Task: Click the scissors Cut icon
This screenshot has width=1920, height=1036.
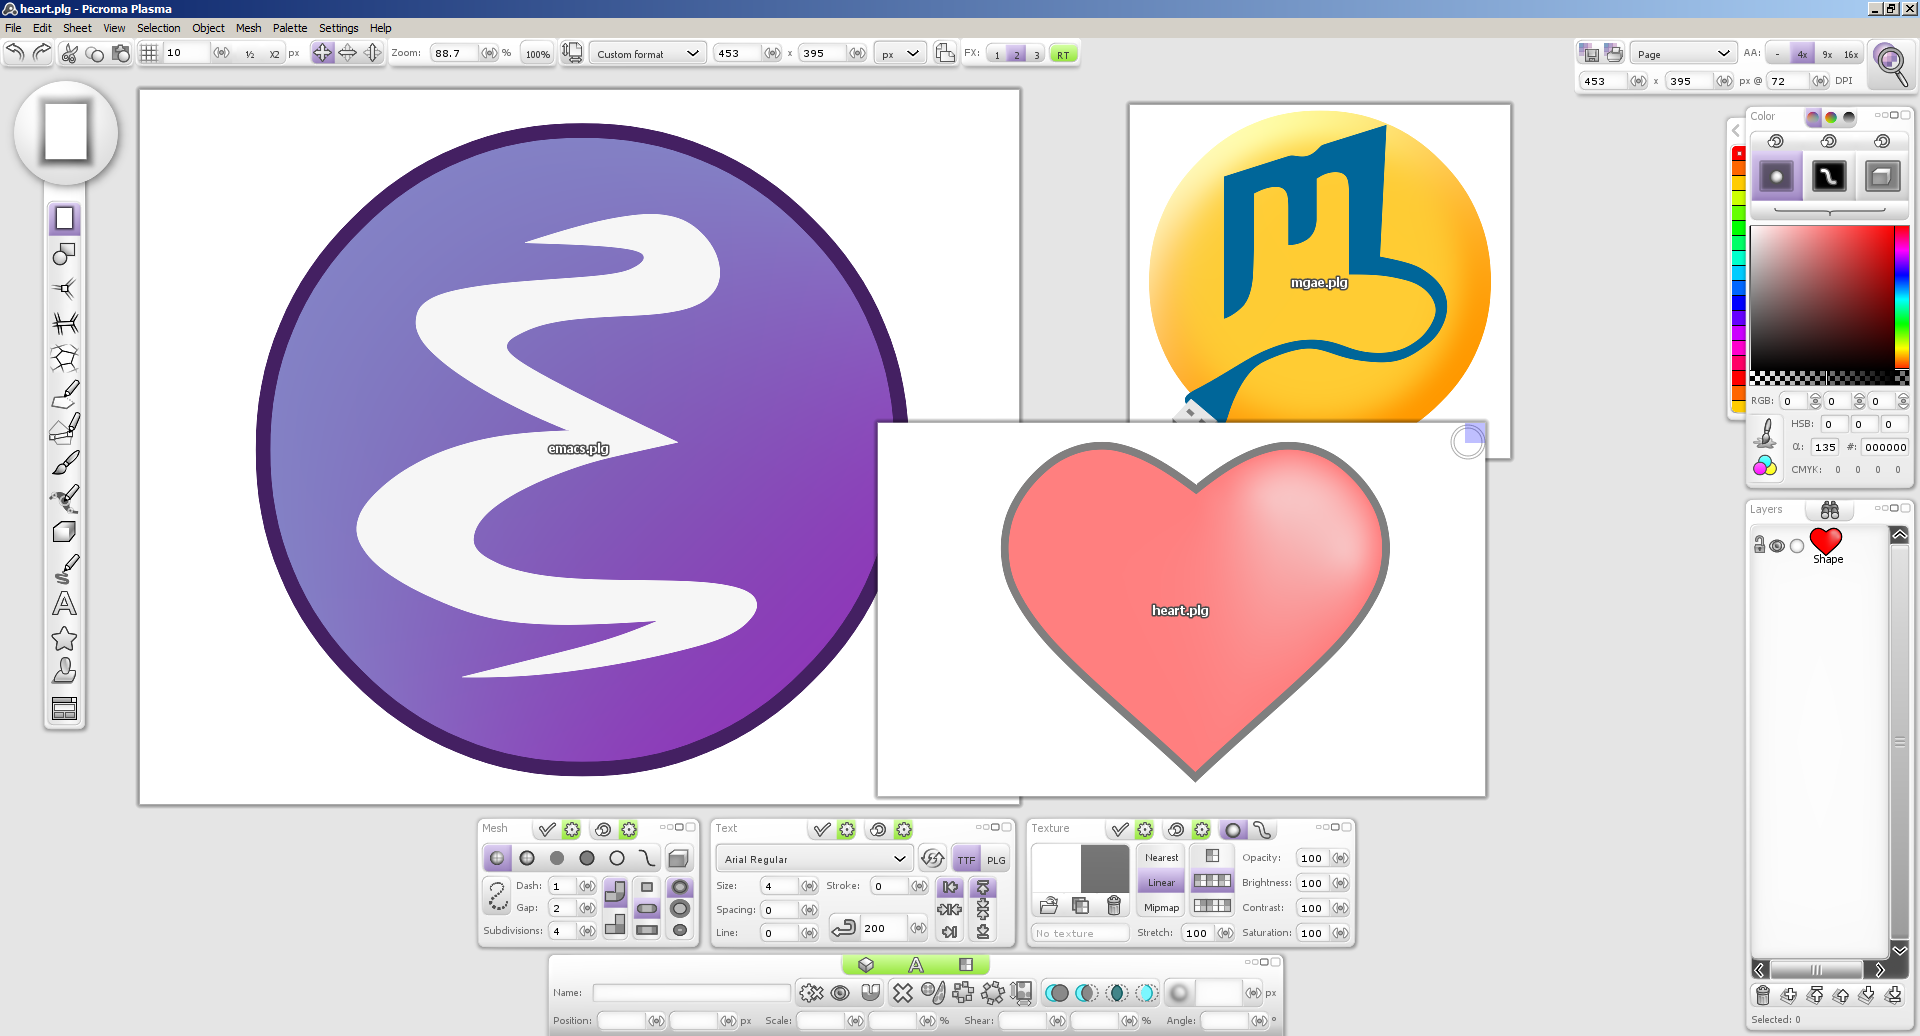Action: point(69,53)
